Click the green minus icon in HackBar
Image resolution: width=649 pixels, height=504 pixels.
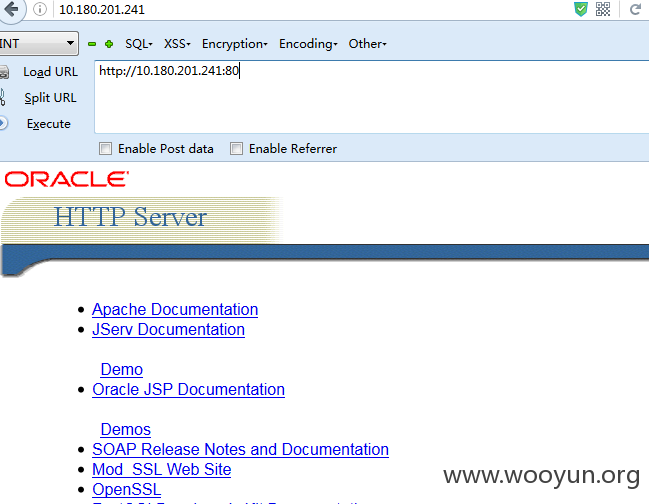click(x=92, y=44)
